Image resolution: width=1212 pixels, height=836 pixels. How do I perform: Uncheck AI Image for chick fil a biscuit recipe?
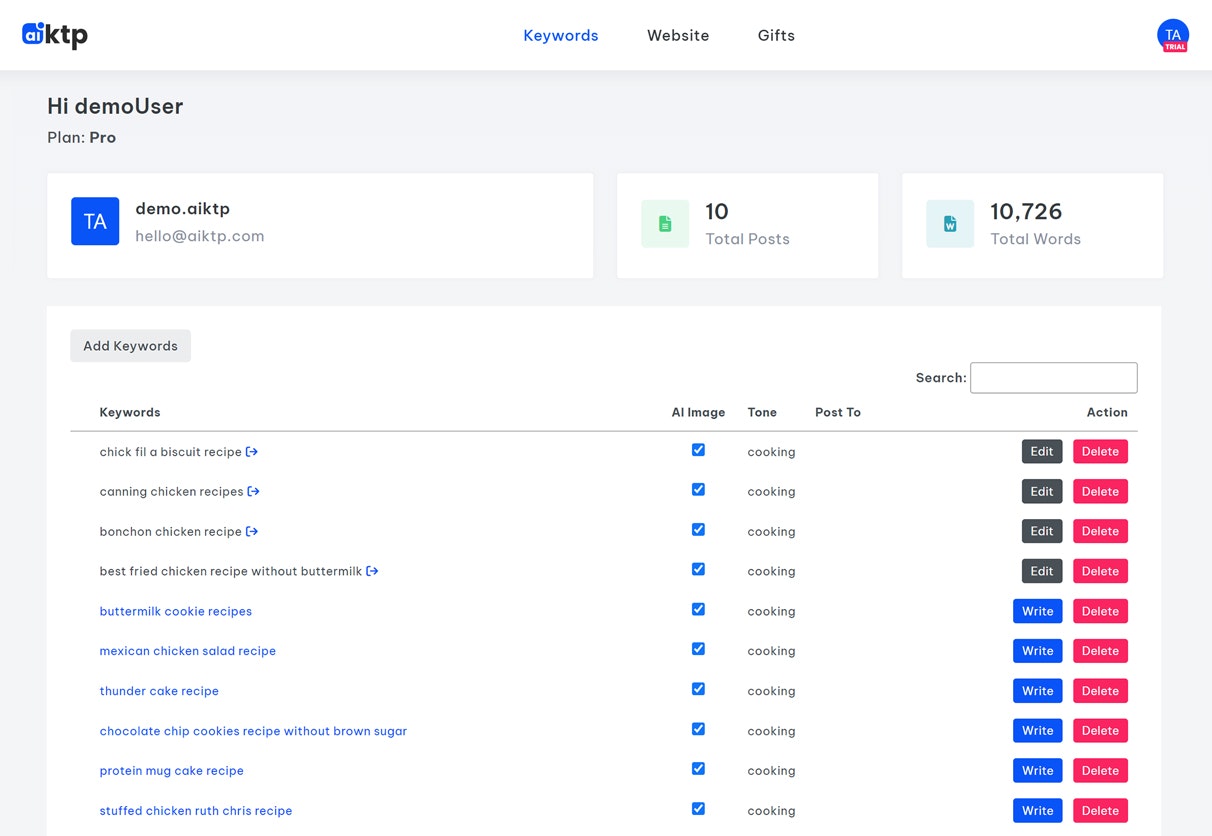click(698, 450)
